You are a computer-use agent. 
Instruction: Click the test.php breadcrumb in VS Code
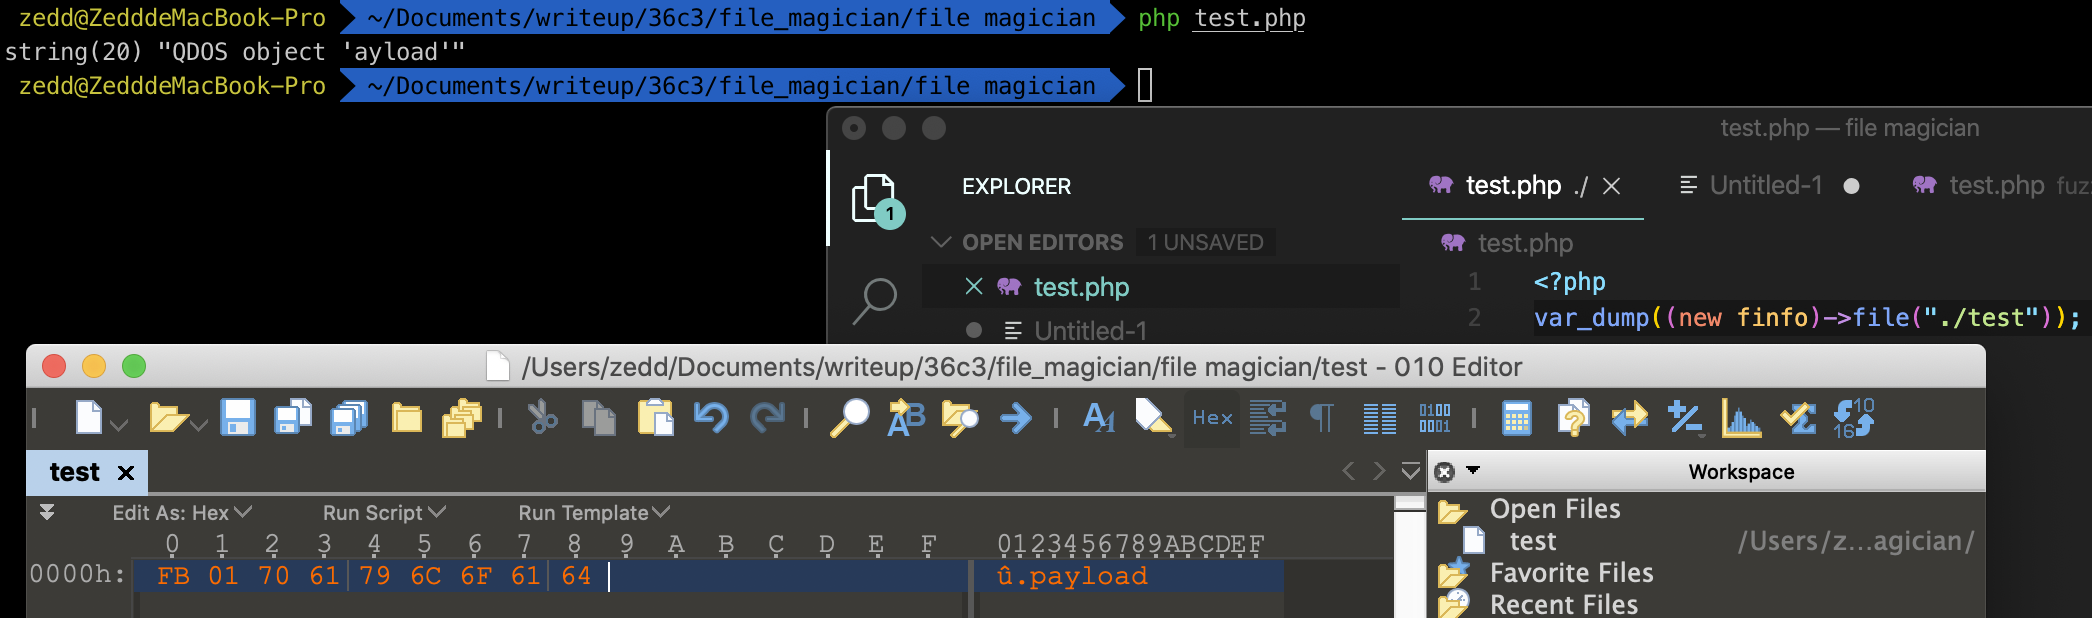1524,243
